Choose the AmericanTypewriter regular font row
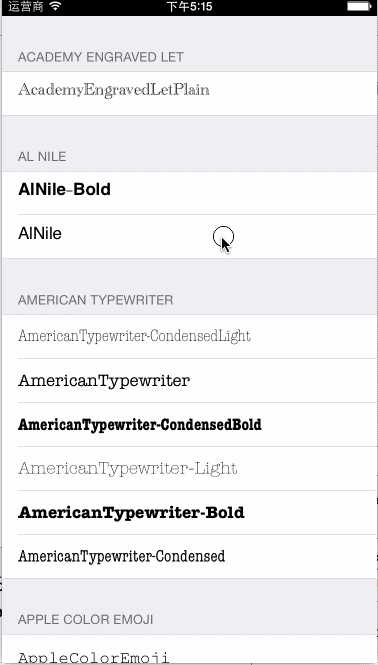The image size is (378, 665). [x=189, y=380]
